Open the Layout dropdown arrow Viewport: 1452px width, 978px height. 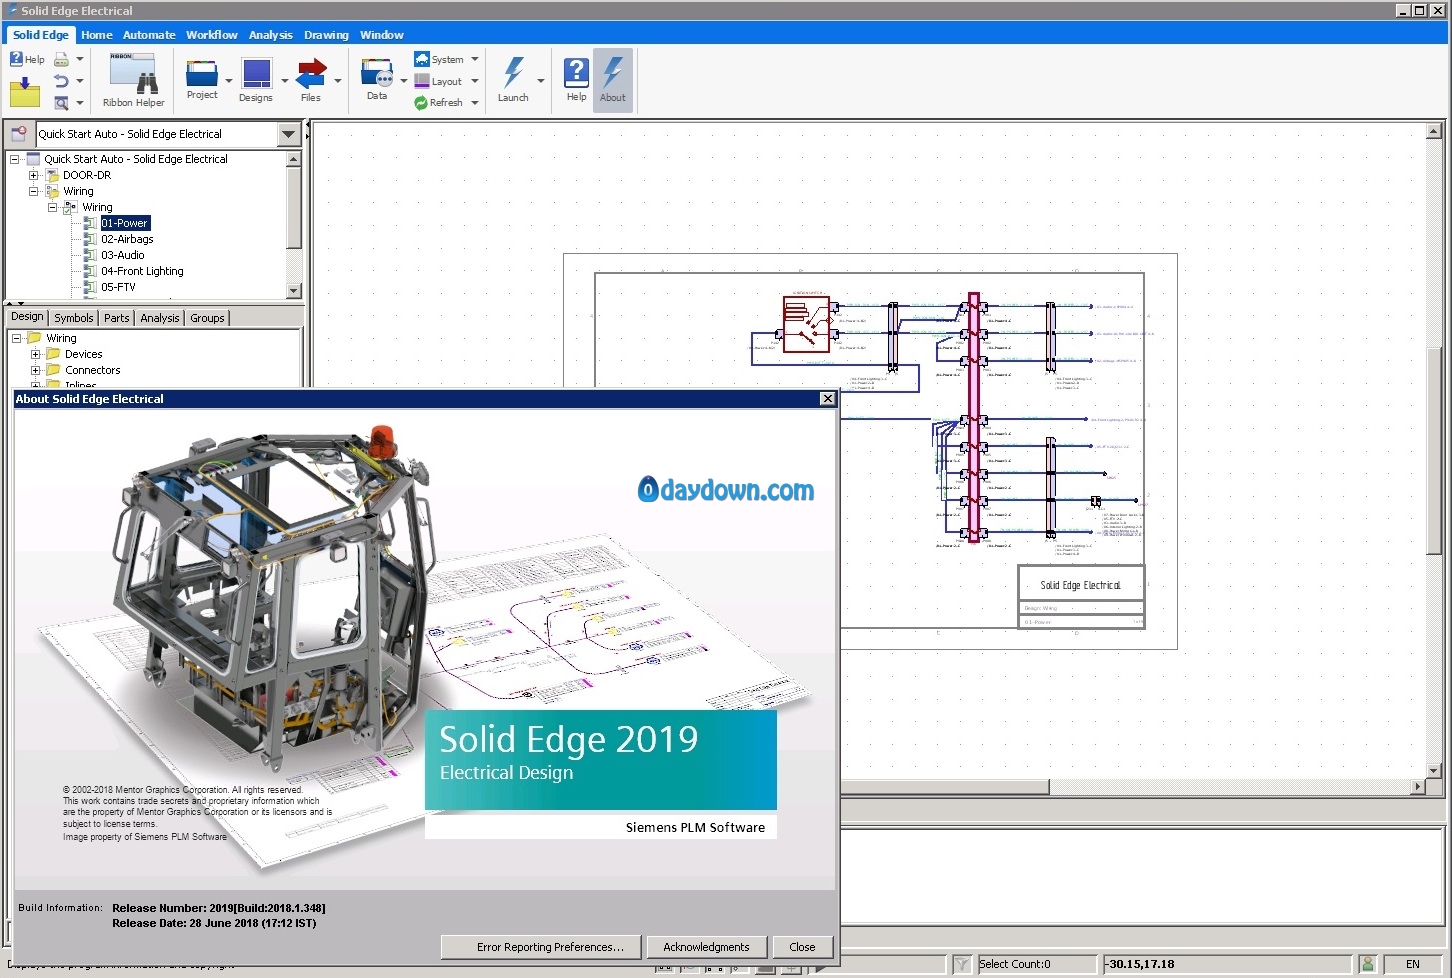(475, 81)
